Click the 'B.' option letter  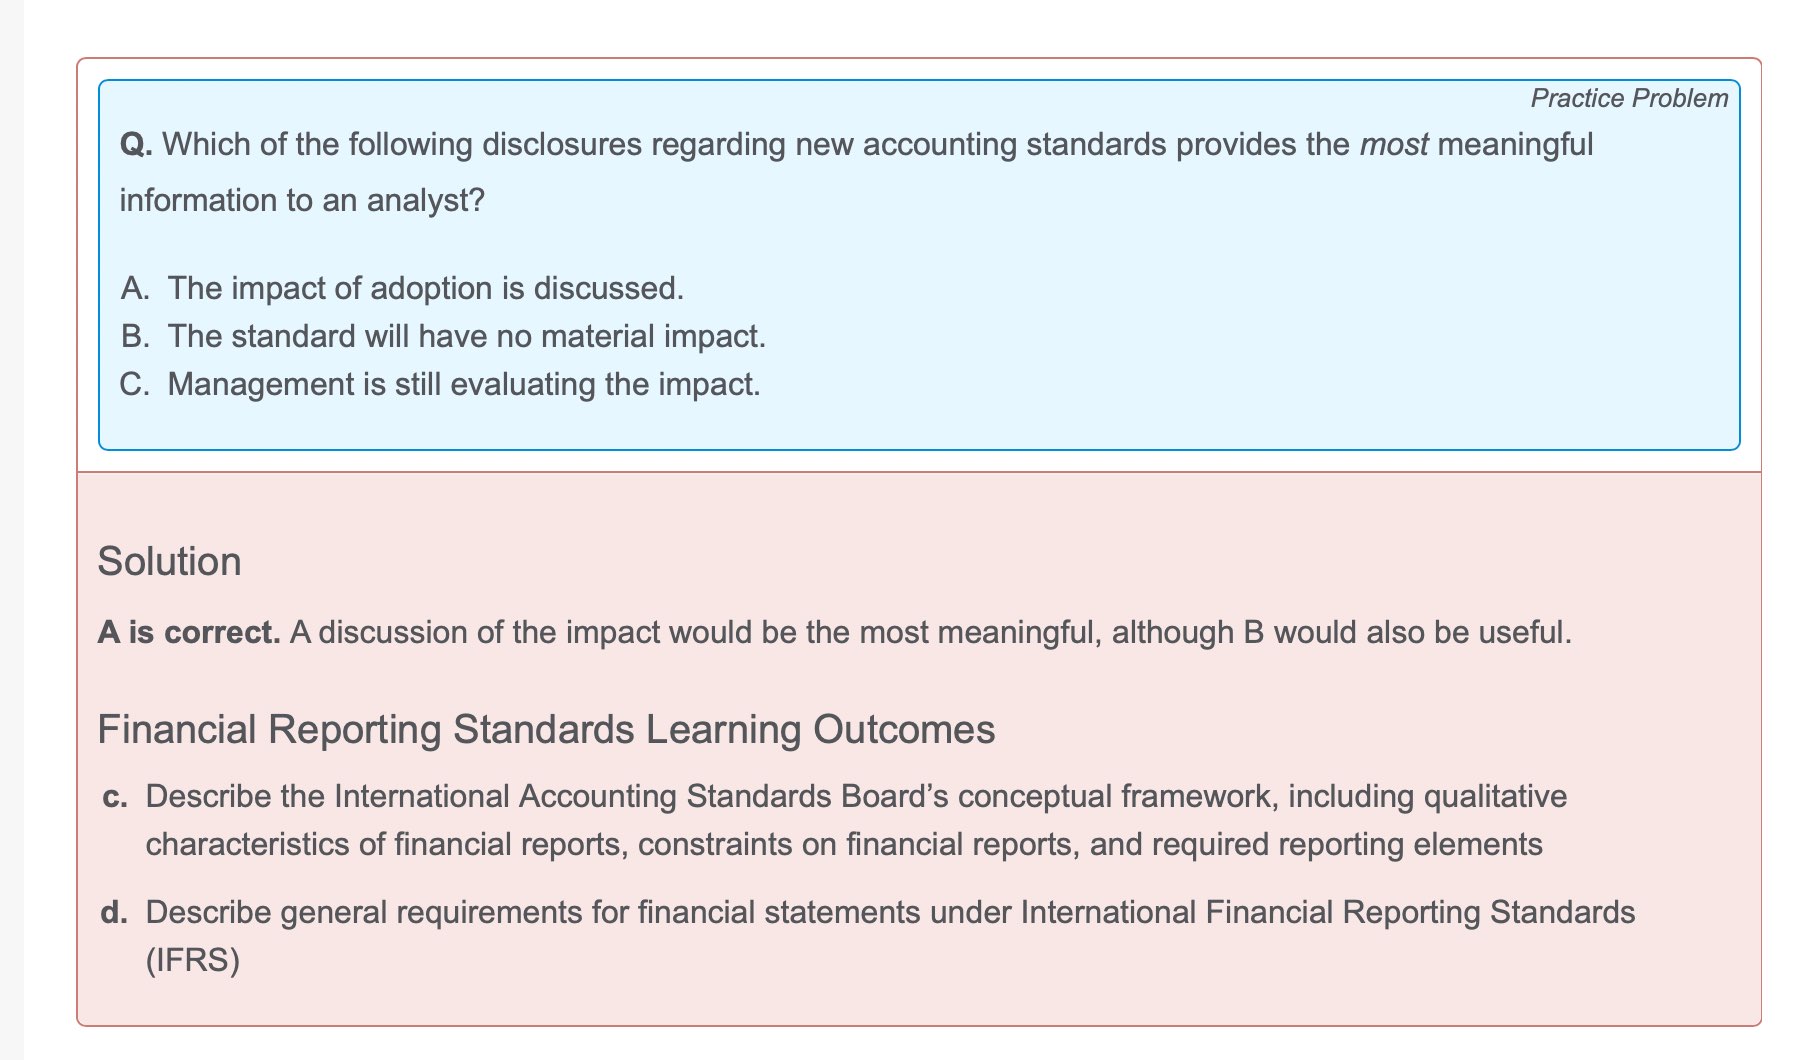tap(135, 336)
